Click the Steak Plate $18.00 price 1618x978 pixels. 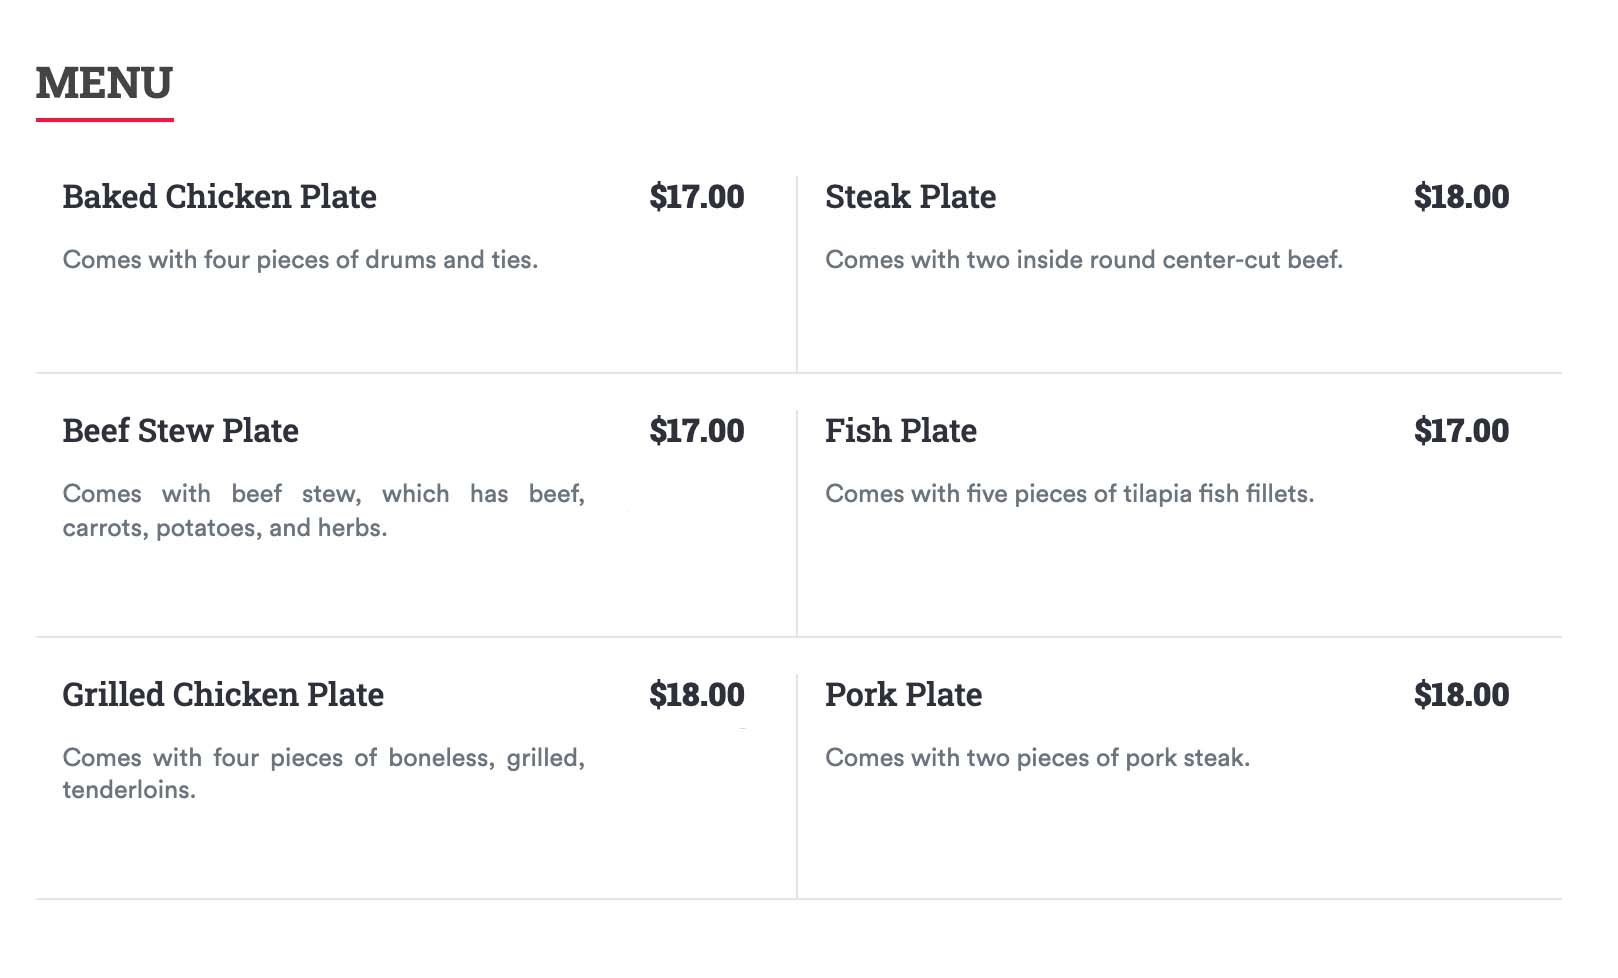tap(1460, 197)
